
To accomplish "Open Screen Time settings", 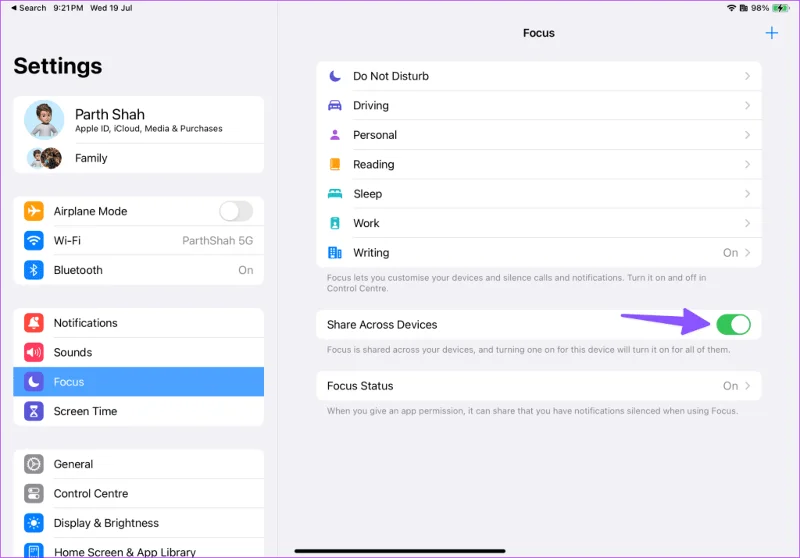I will 138,411.
